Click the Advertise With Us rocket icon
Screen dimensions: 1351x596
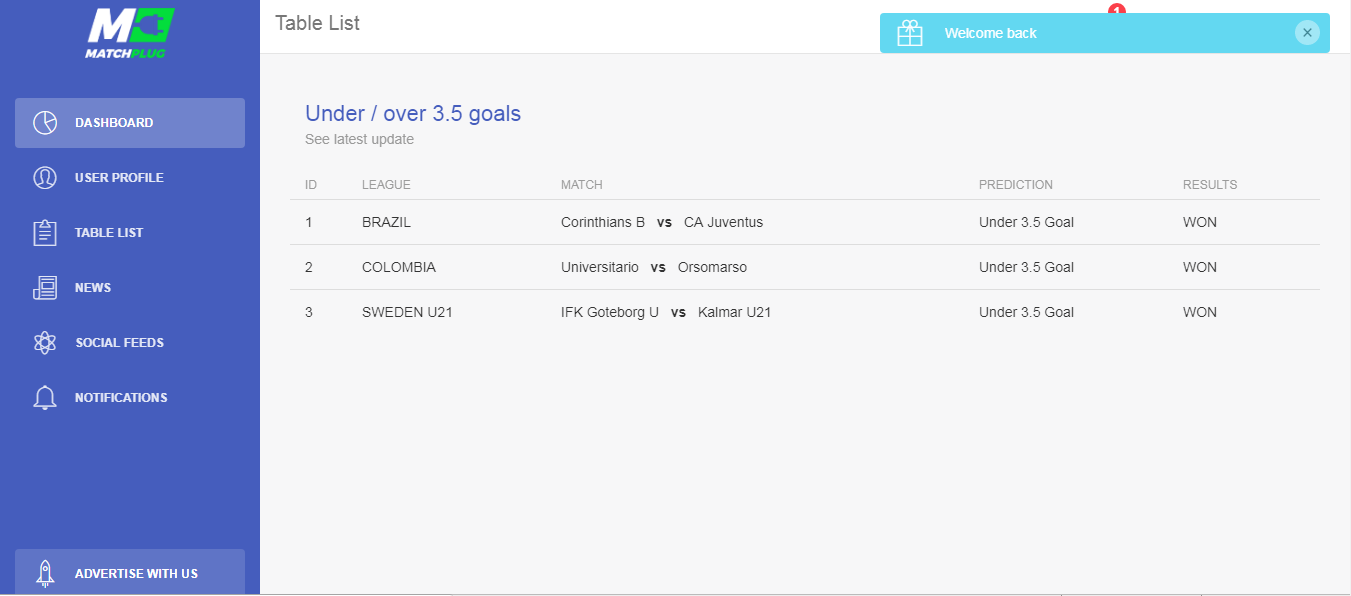point(45,573)
